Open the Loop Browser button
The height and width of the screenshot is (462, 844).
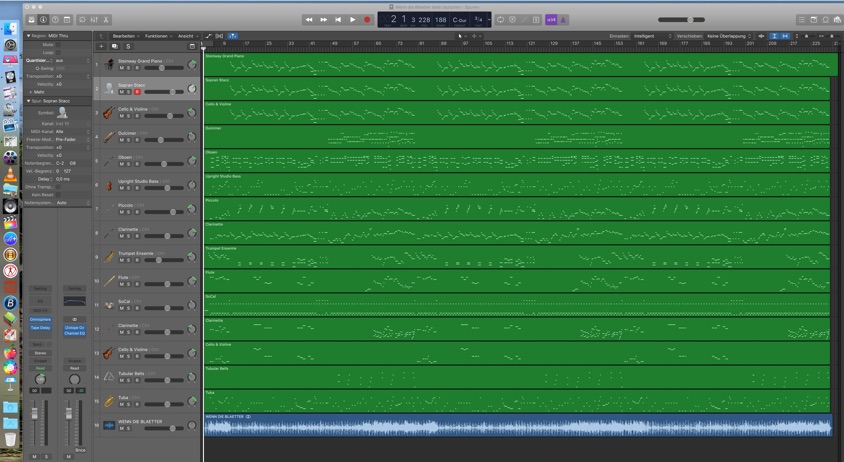click(826, 19)
